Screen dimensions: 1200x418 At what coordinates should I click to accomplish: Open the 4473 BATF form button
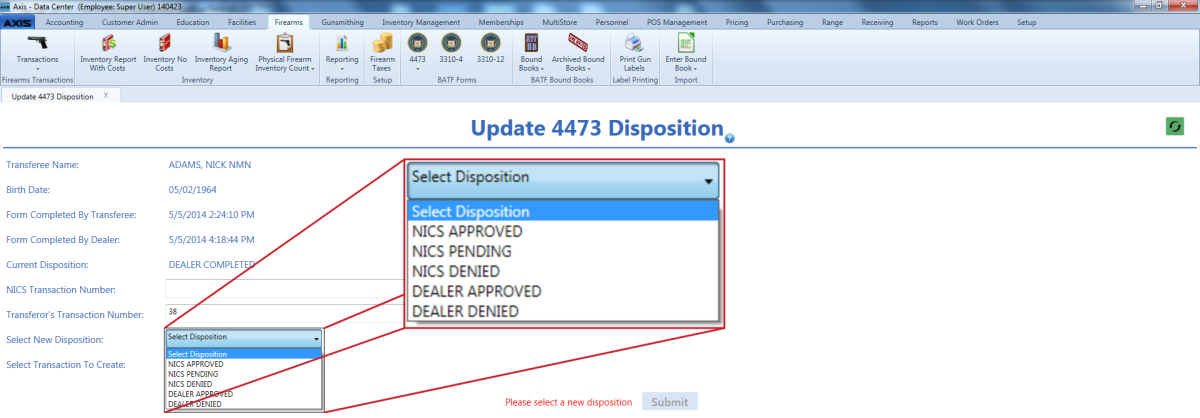(417, 53)
